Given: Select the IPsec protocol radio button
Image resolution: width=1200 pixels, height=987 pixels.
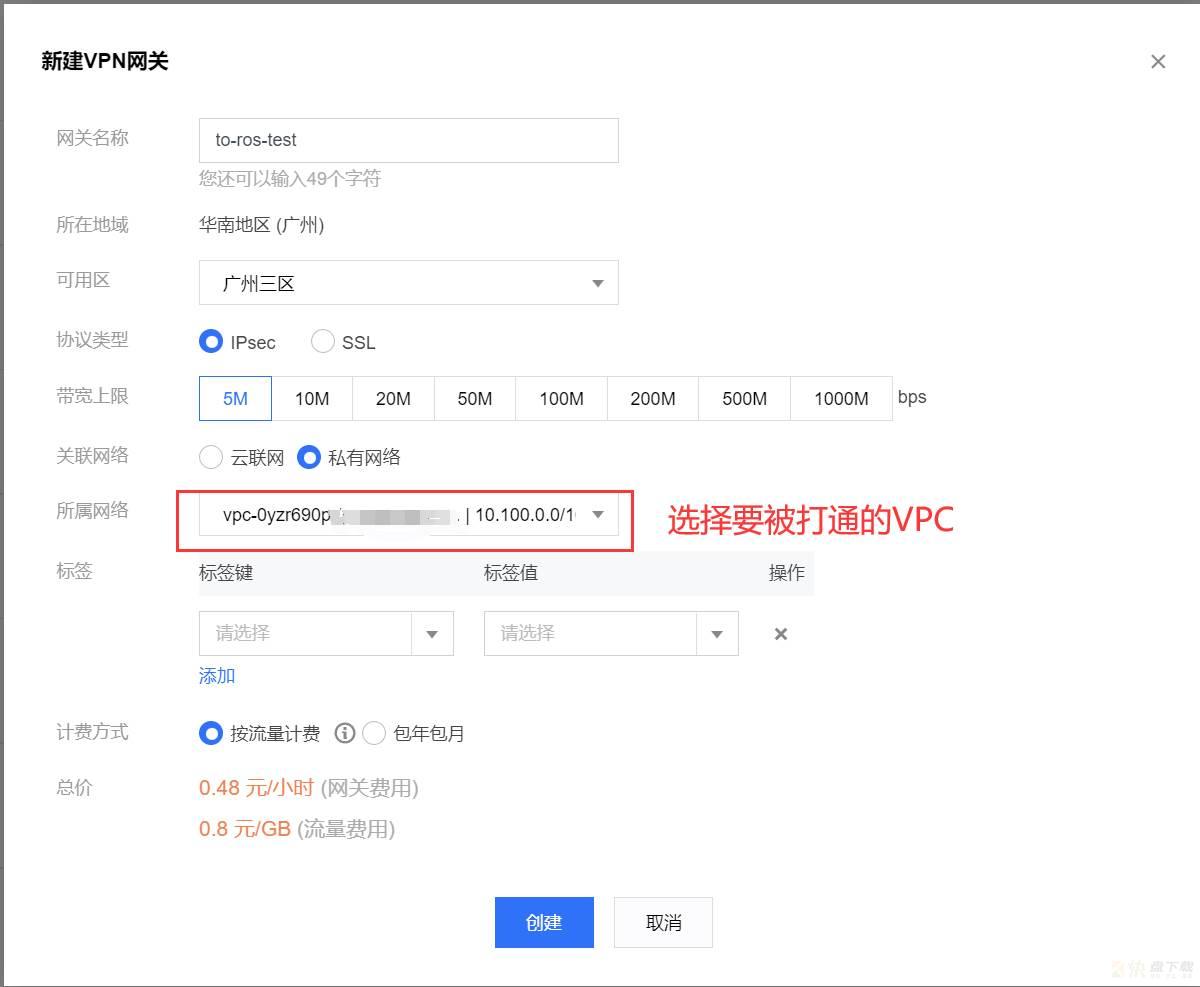Looking at the screenshot, I should click(x=210, y=342).
